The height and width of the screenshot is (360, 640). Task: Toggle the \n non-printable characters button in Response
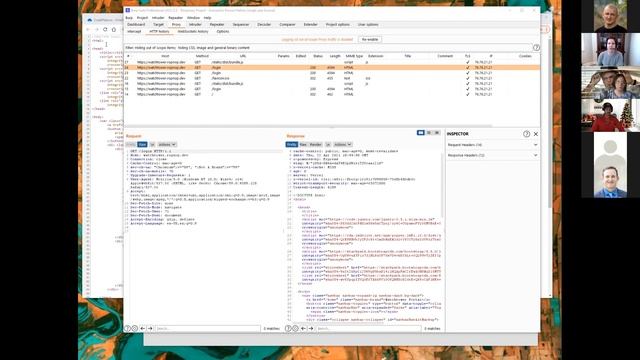[x=328, y=144]
